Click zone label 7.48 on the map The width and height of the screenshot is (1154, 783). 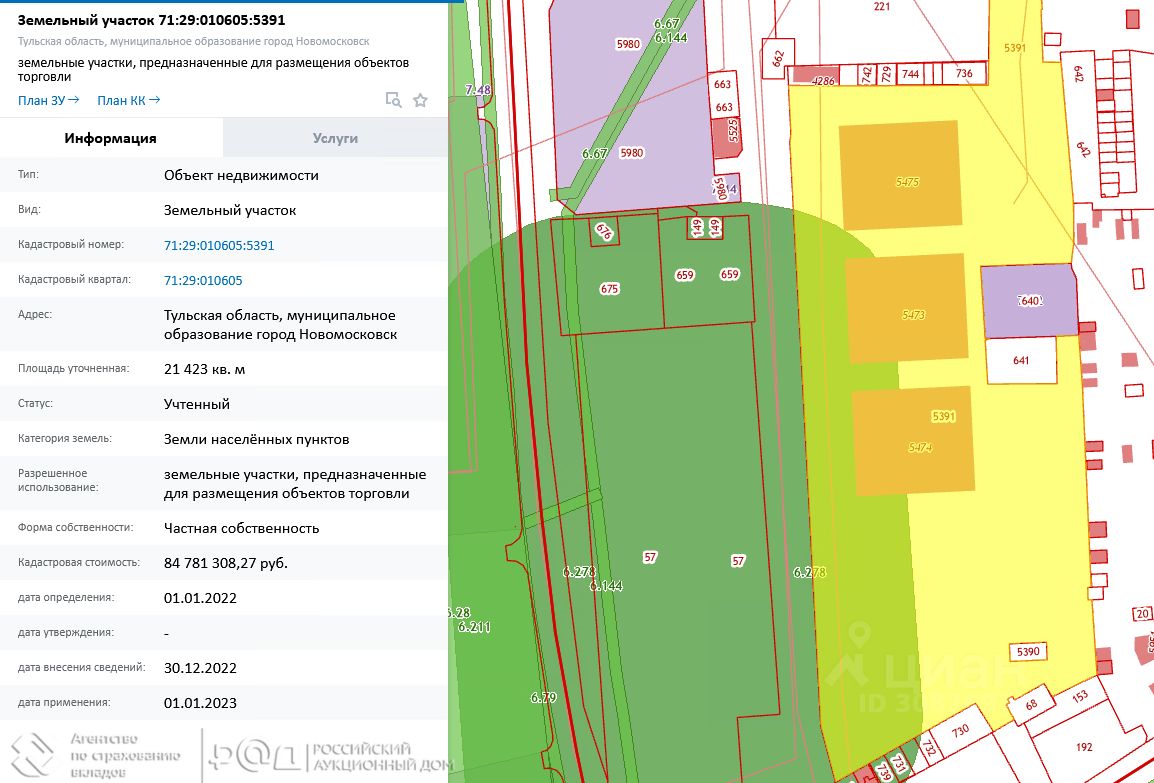[x=478, y=90]
